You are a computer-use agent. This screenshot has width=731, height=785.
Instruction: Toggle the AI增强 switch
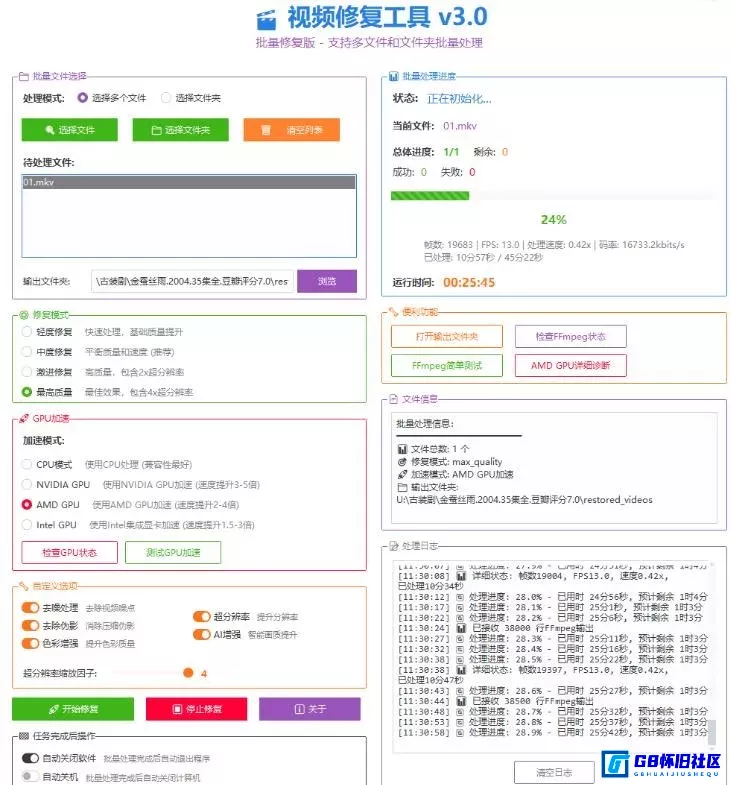tap(201, 634)
